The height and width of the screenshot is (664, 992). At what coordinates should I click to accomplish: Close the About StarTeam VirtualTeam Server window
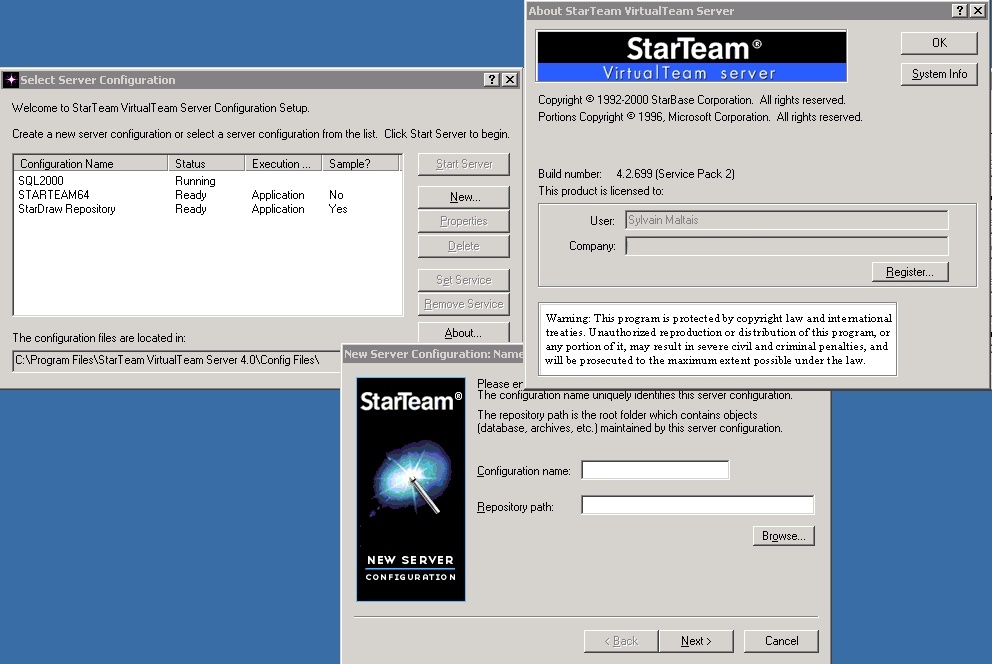coord(978,10)
